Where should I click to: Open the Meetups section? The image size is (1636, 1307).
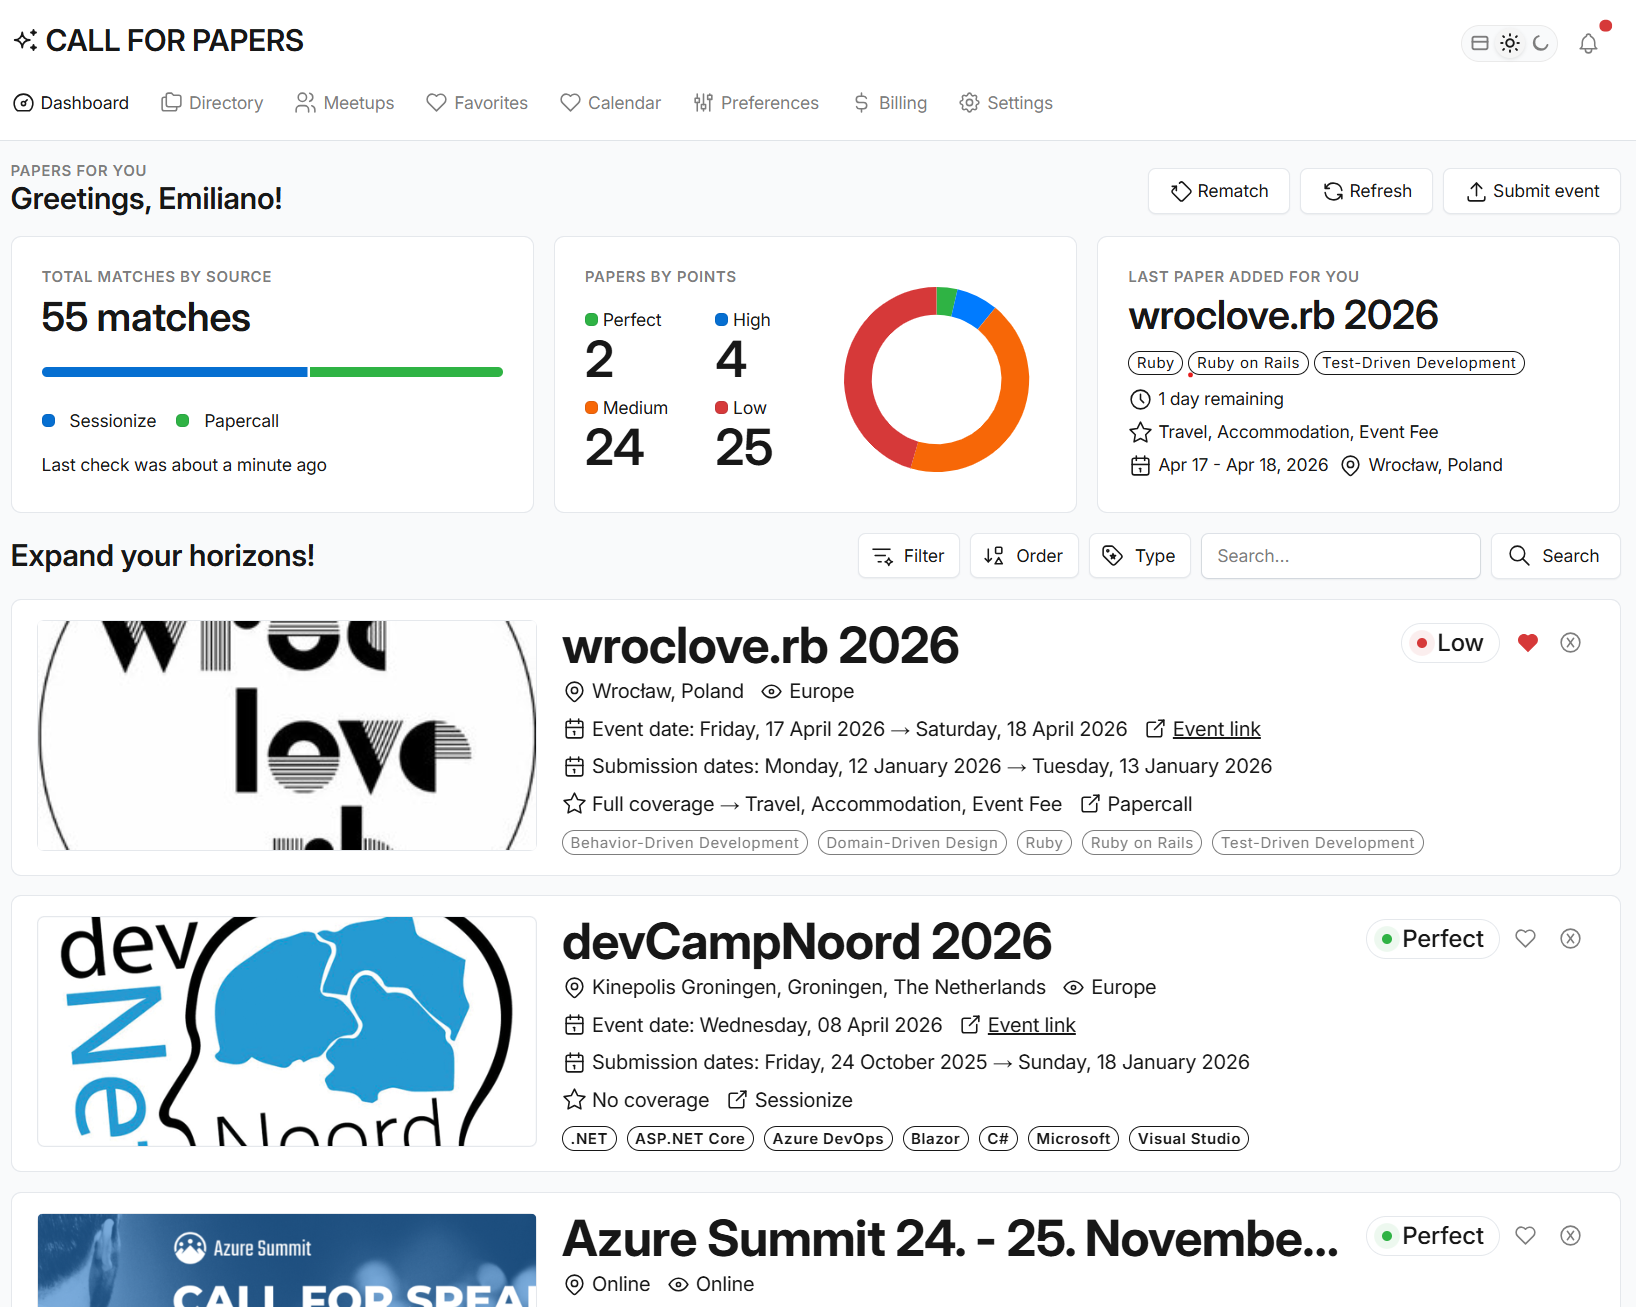[344, 103]
